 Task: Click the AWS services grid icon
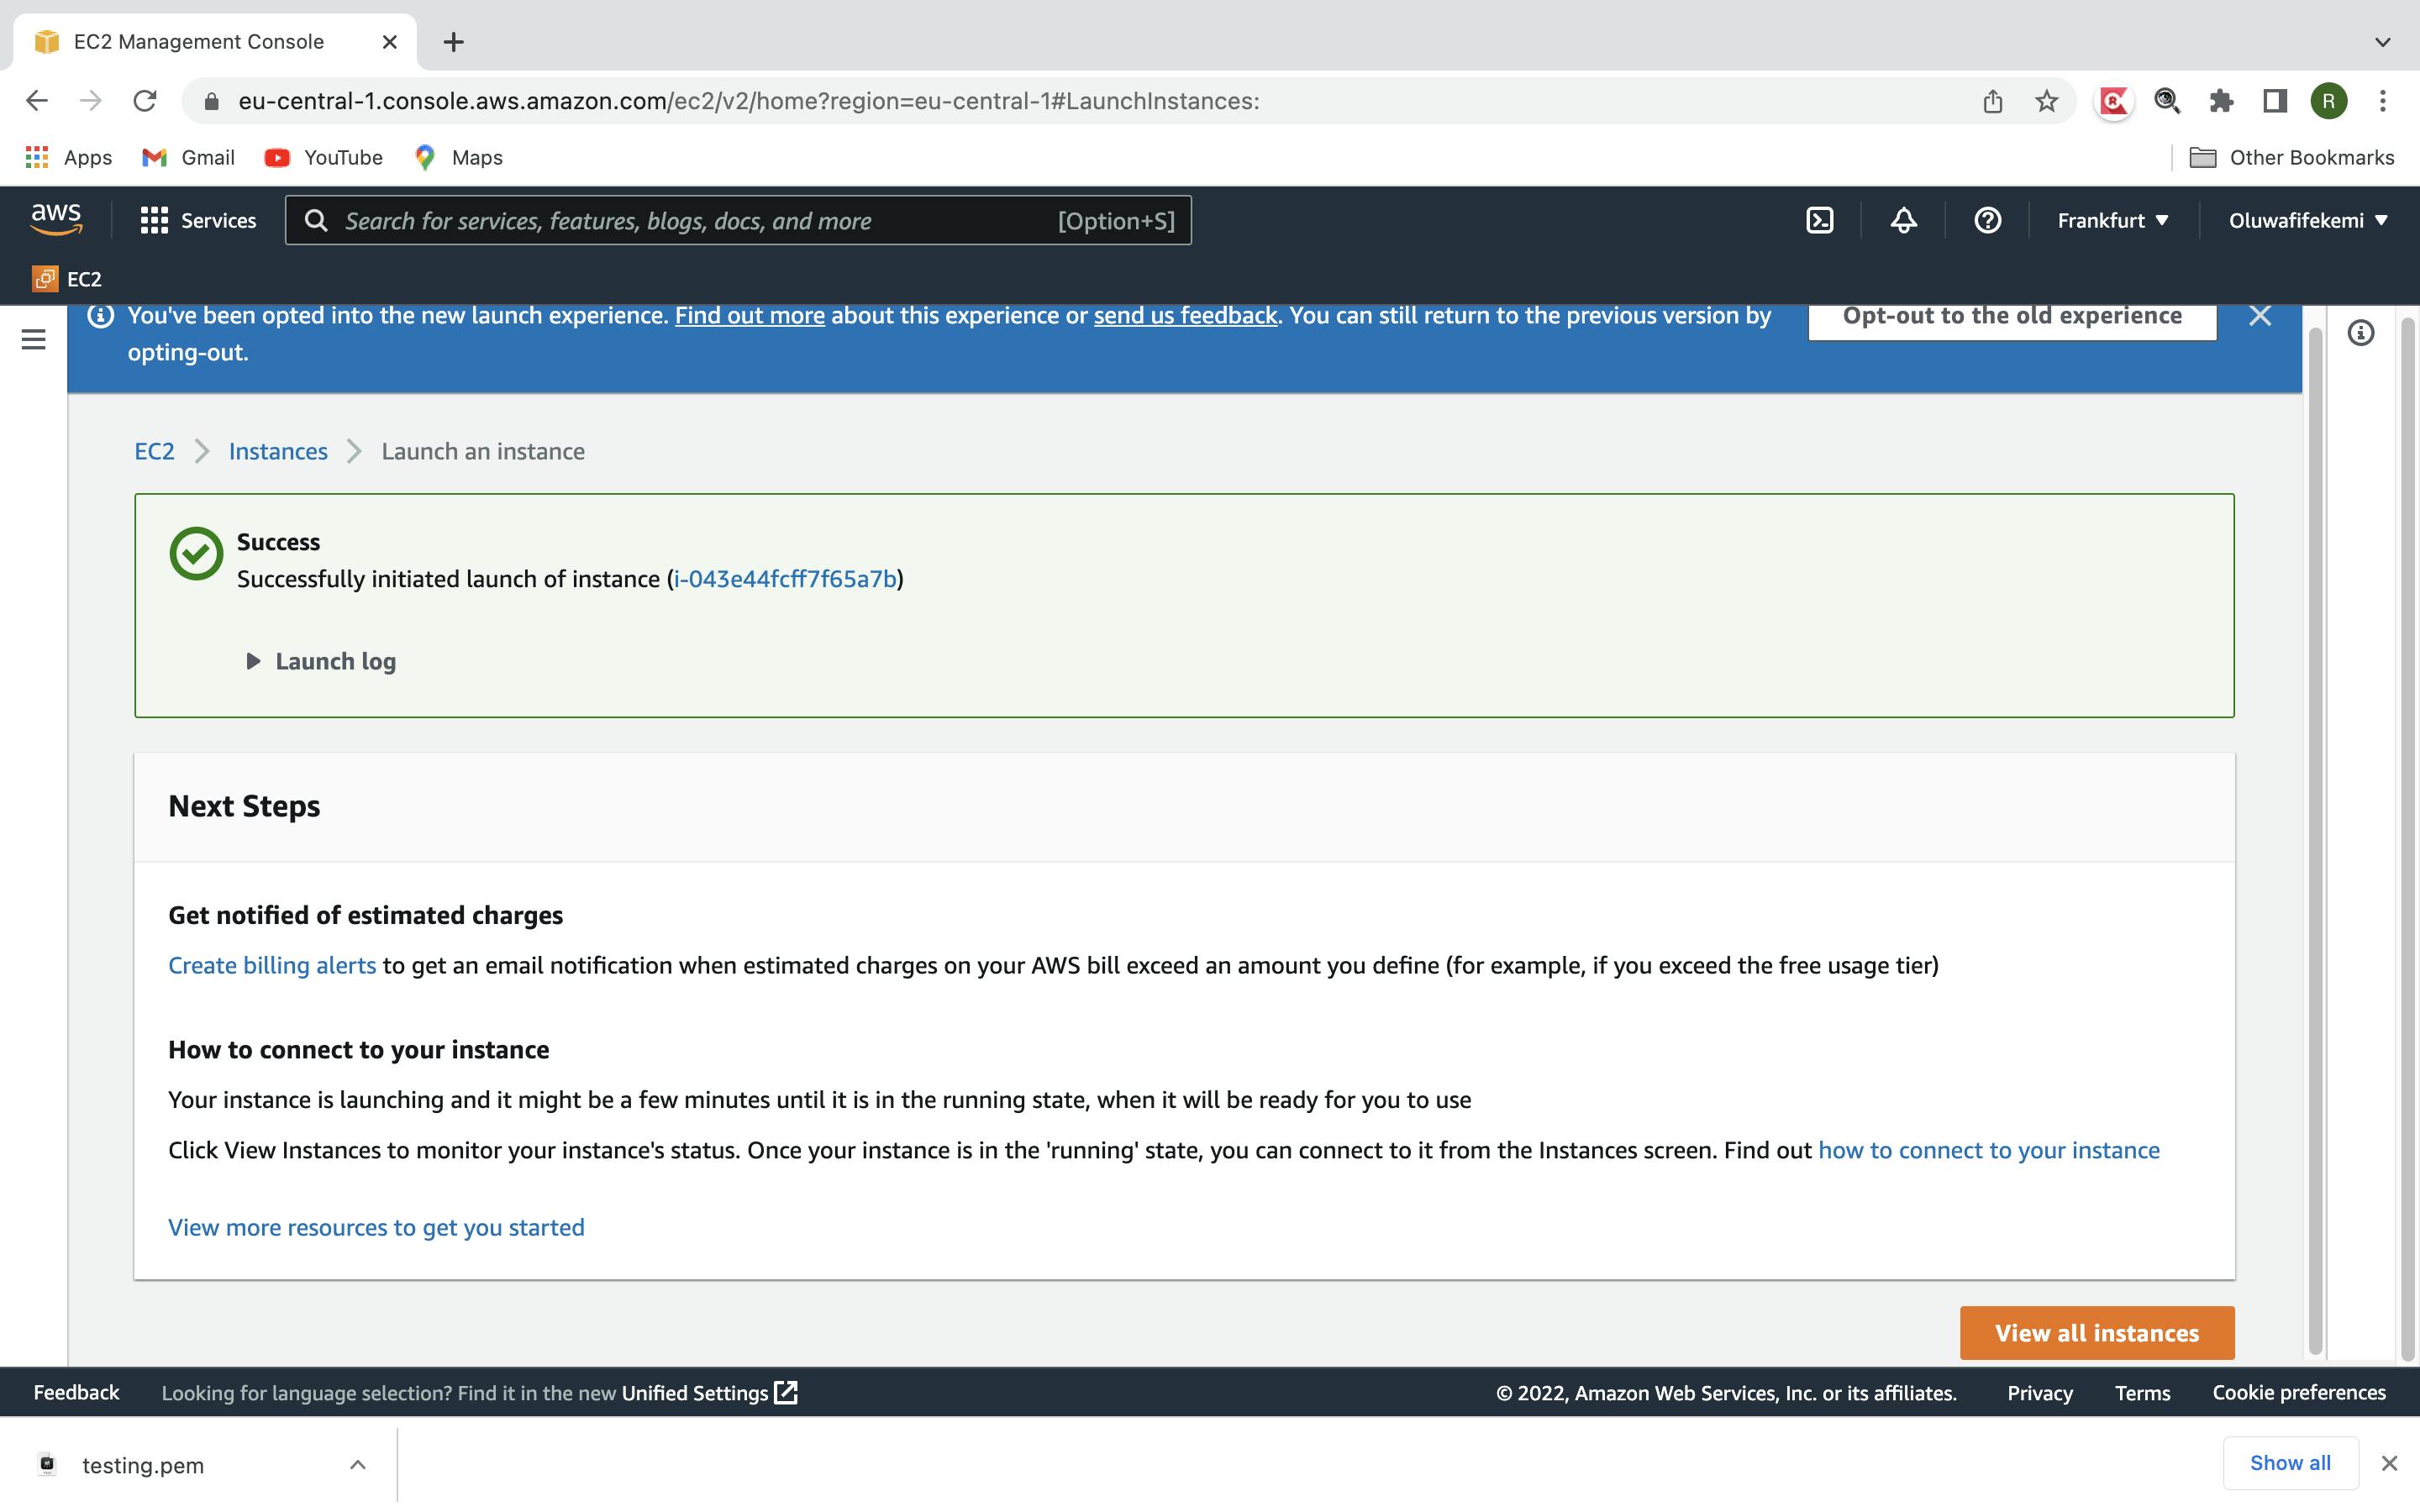point(151,219)
